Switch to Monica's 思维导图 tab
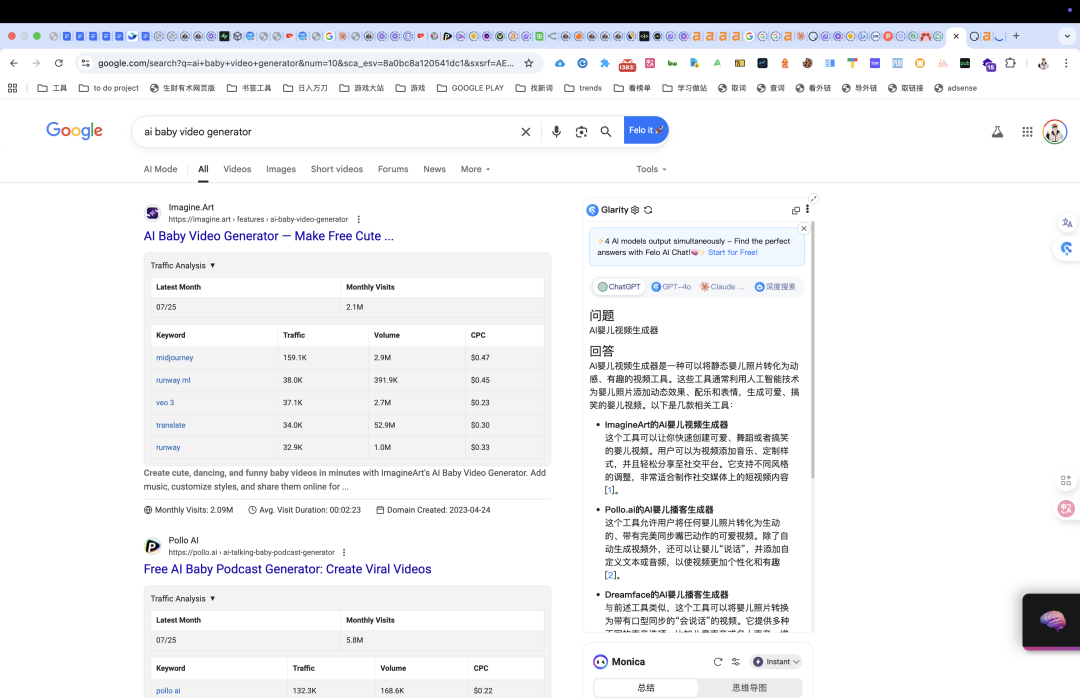This screenshot has height=698, width=1080. coord(749,688)
